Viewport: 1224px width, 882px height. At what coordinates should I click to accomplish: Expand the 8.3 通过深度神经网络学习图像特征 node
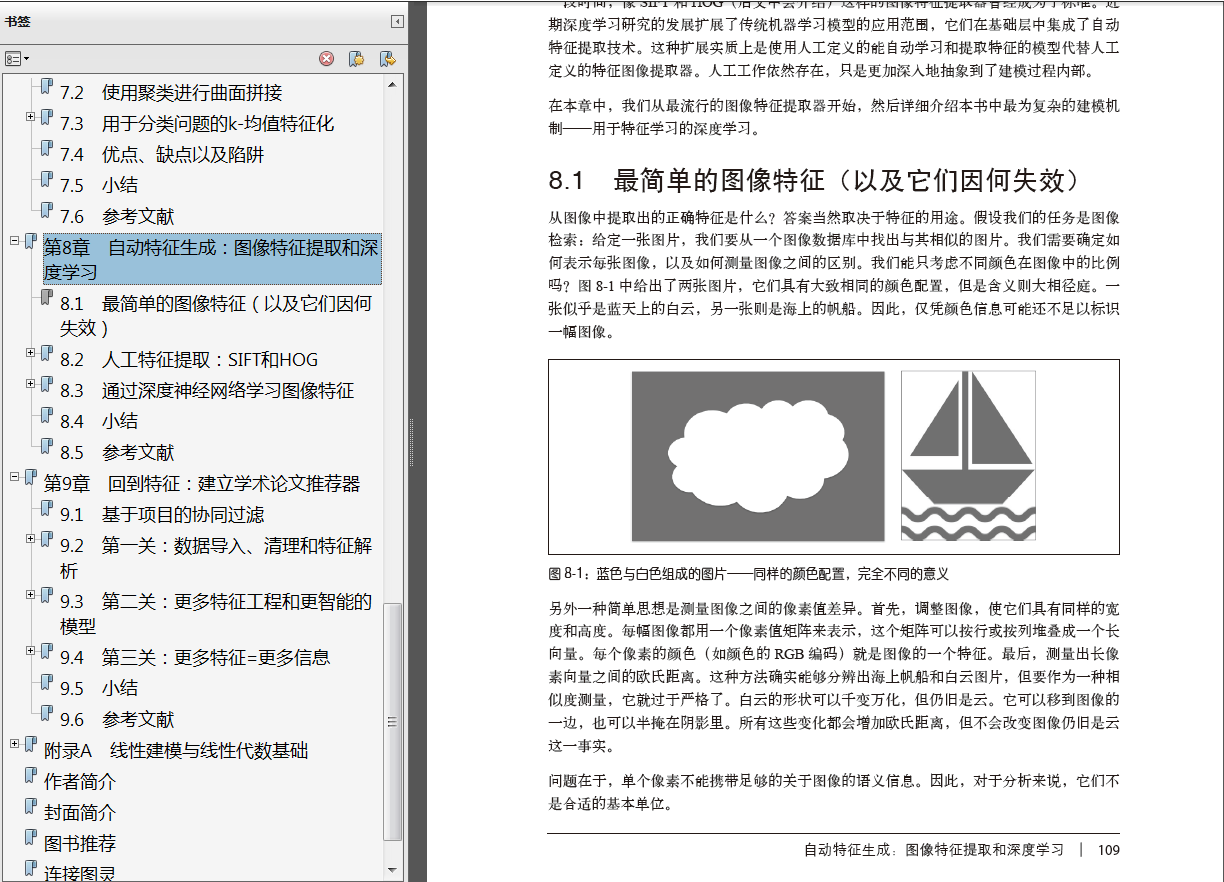coord(31,384)
